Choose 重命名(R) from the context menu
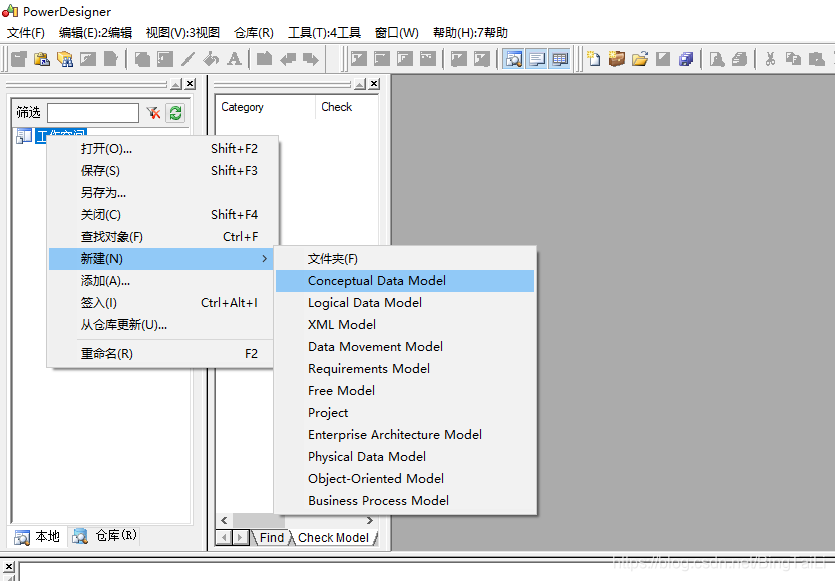The width and height of the screenshot is (835, 581). coord(163,354)
